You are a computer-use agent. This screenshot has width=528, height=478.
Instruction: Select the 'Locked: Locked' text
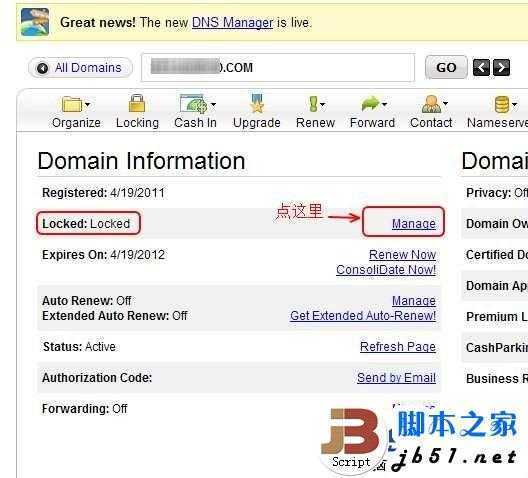[86, 224]
